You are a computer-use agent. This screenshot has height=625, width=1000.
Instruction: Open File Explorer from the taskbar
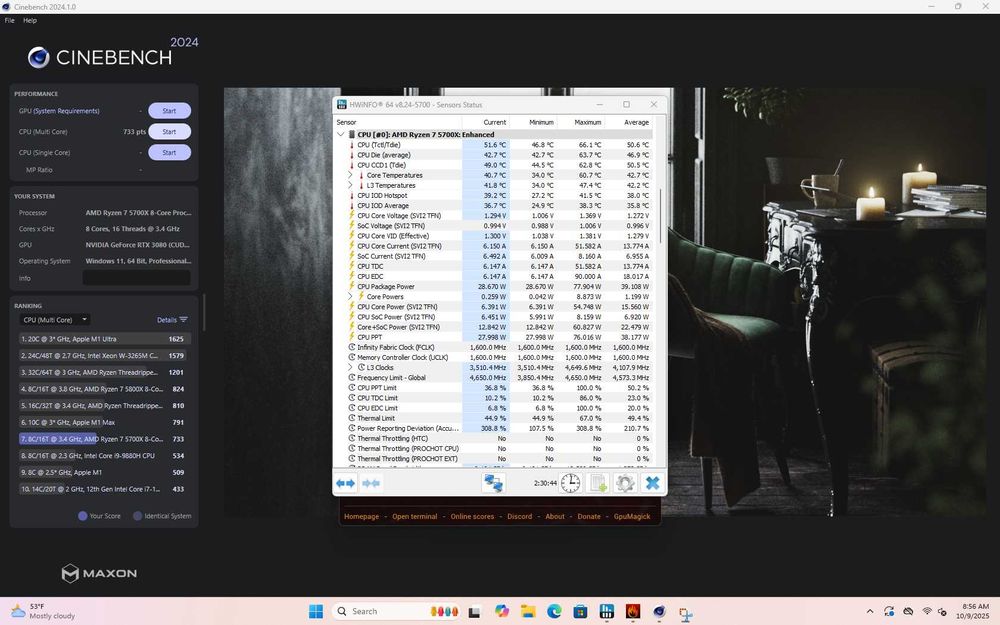[x=528, y=612]
